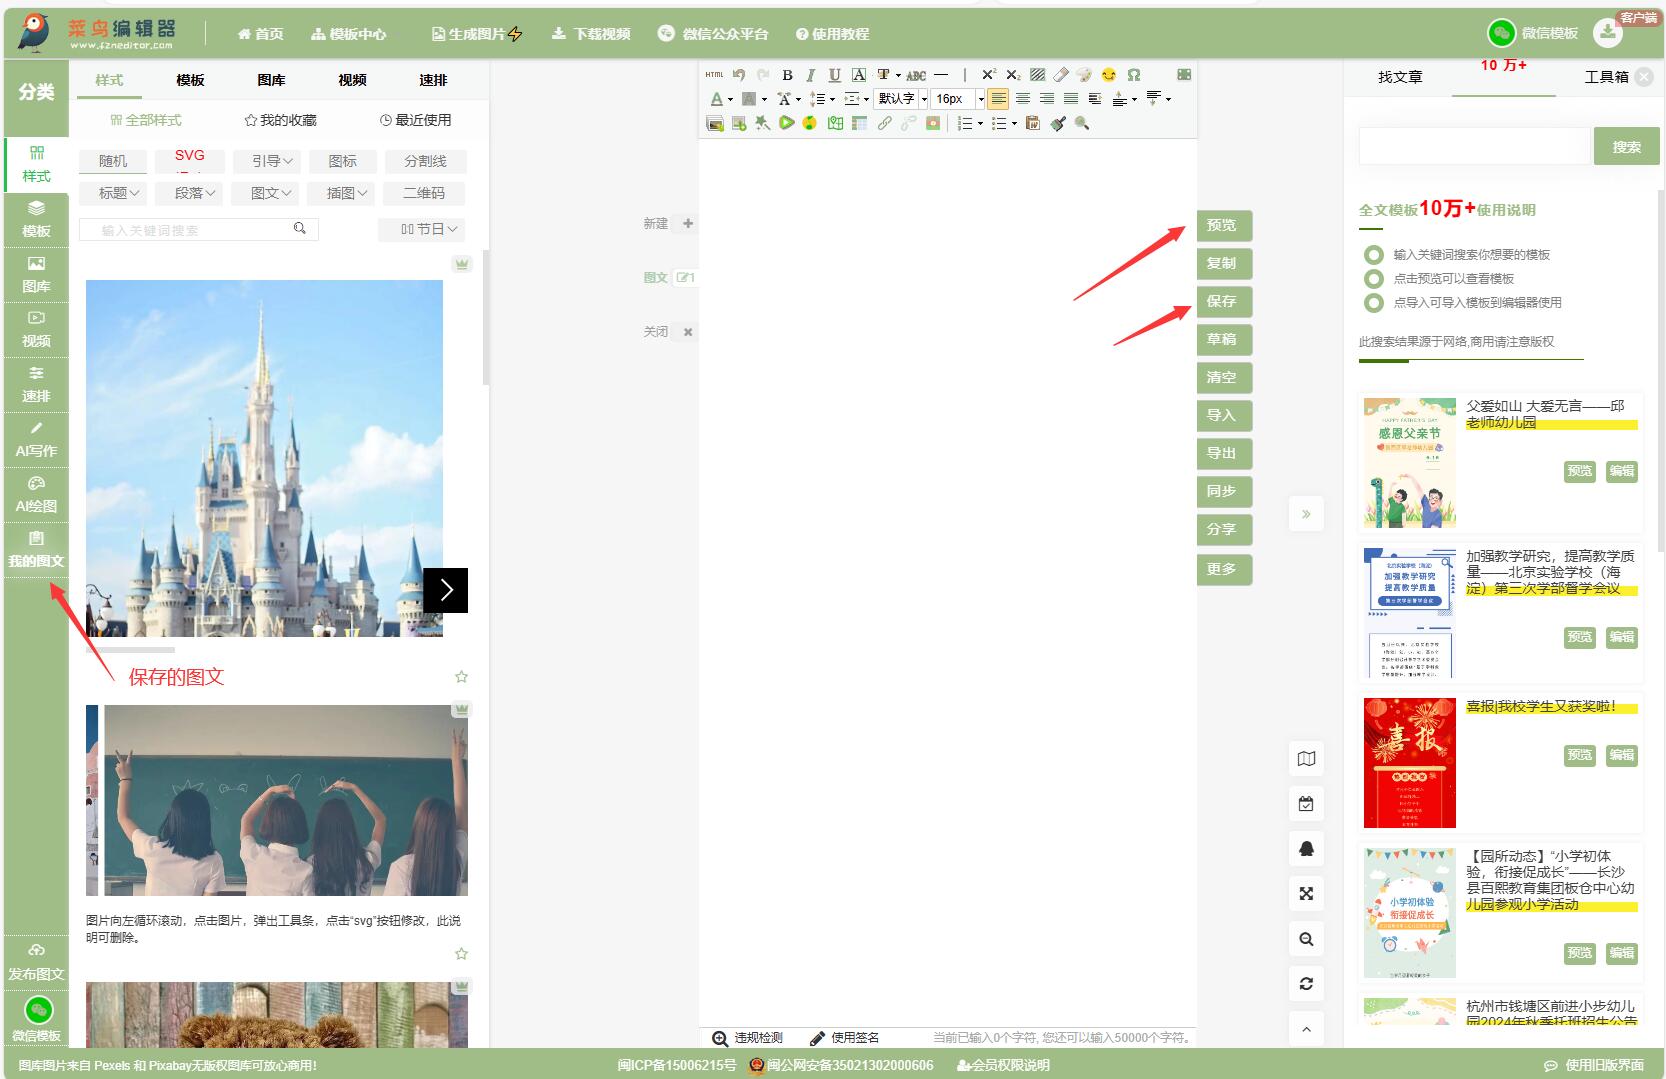Click the undo arrow icon

click(x=739, y=75)
